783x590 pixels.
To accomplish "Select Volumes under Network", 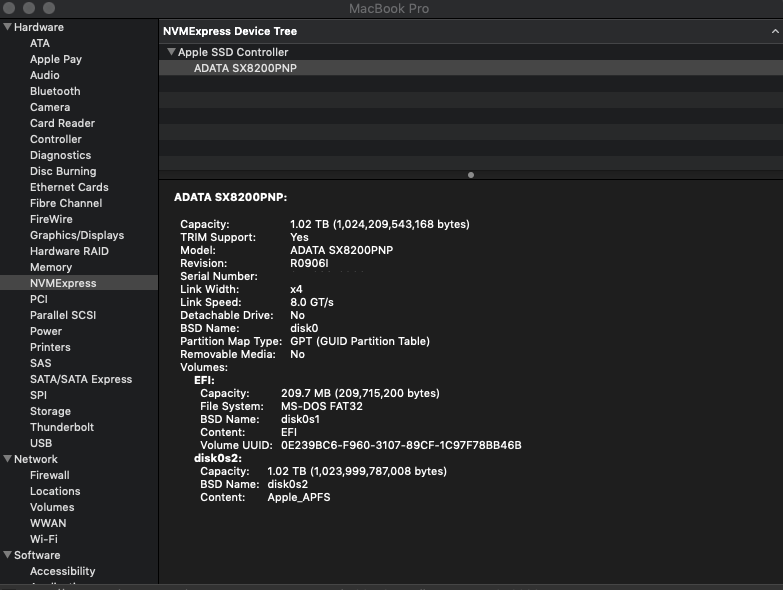I will click(x=52, y=507).
